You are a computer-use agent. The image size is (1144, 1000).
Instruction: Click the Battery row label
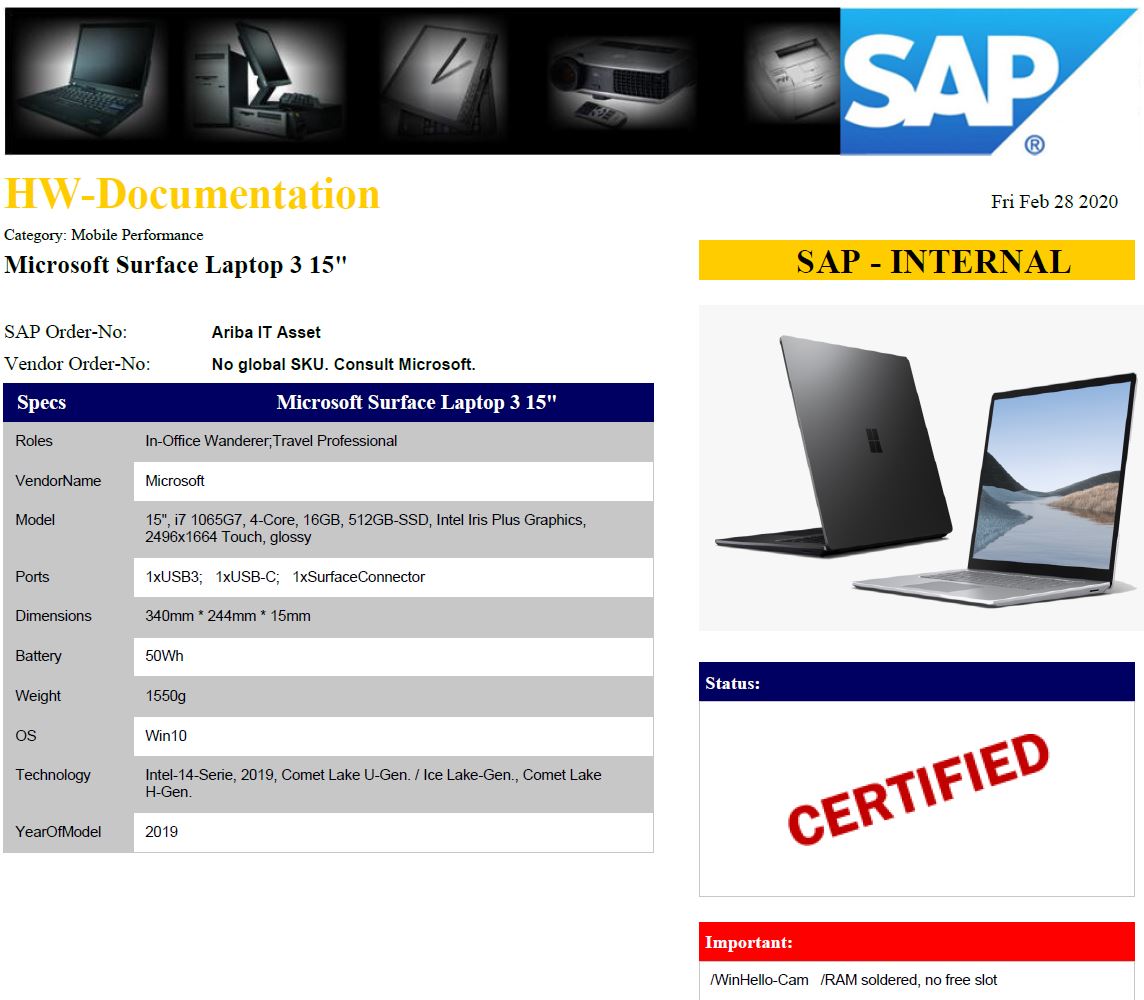tap(38, 656)
